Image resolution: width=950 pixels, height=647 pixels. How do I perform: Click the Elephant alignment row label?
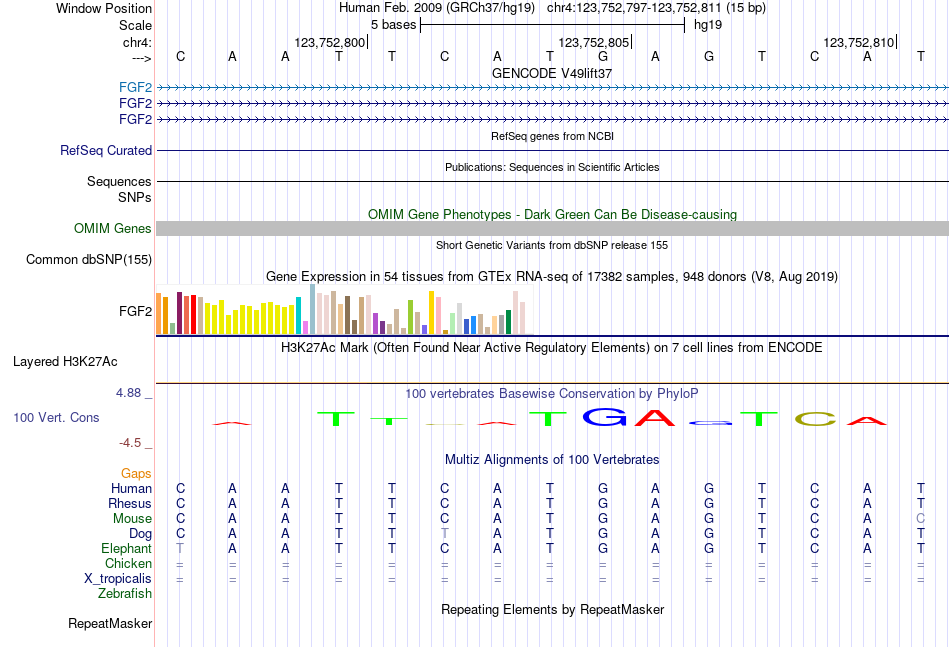click(127, 549)
